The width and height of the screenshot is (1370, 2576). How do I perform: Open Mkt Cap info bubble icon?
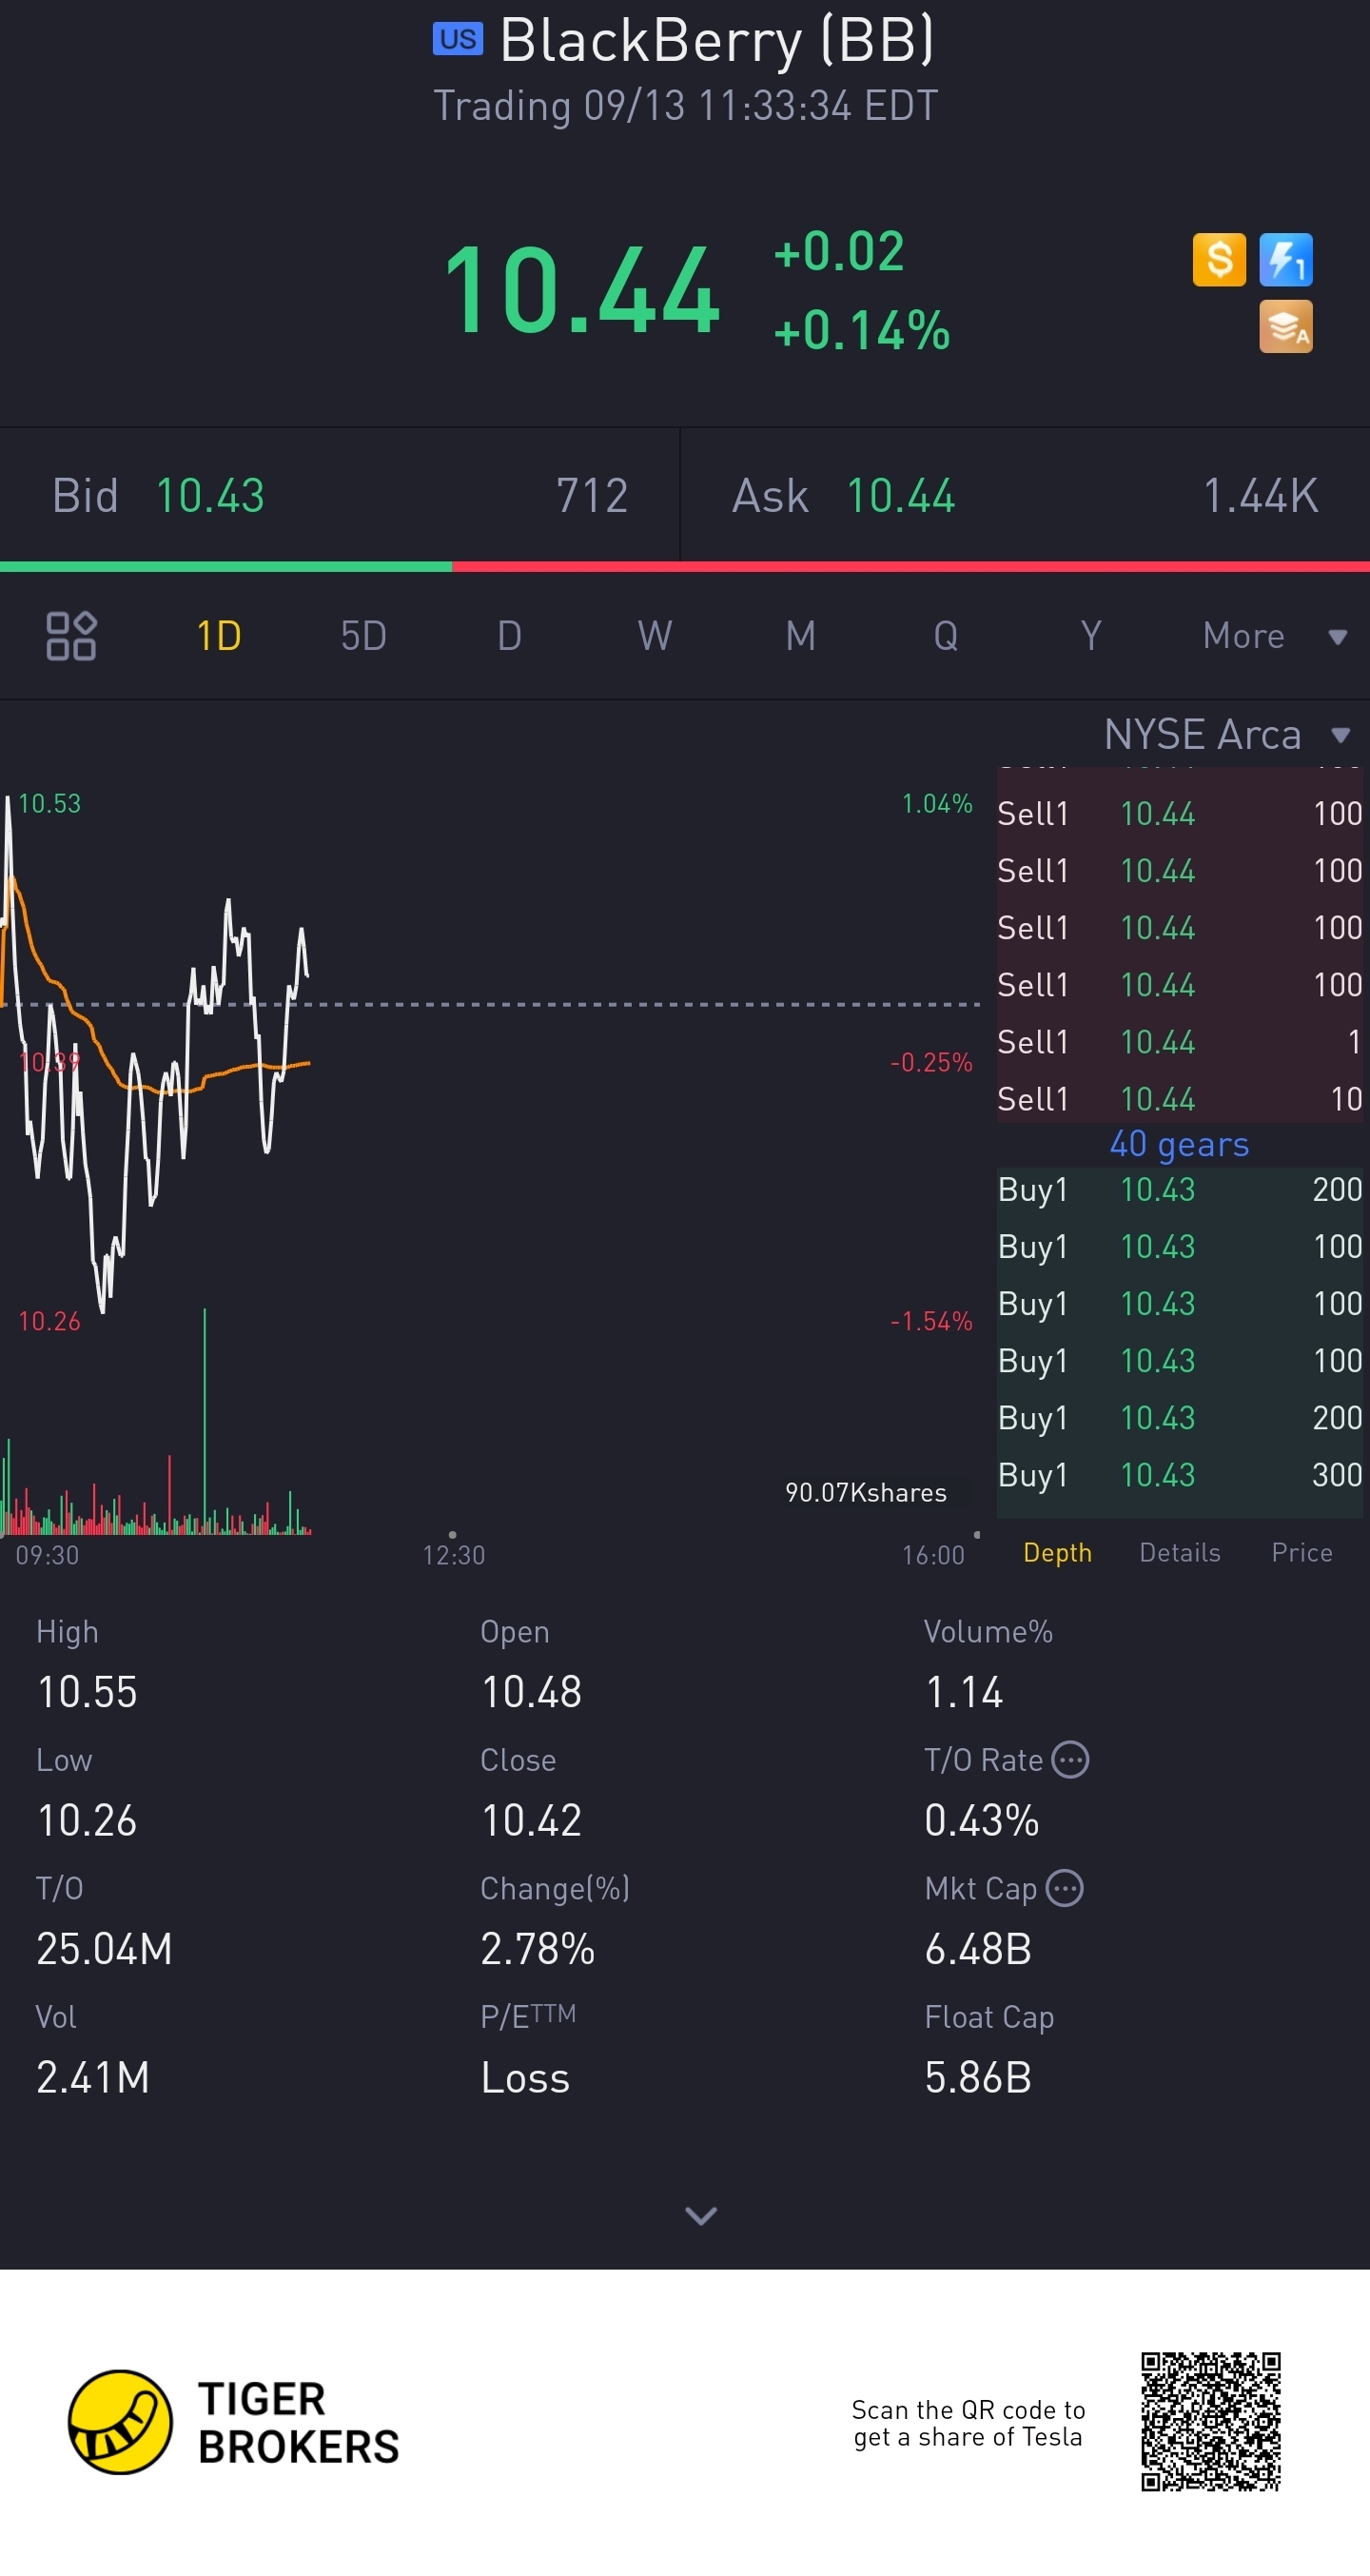tap(1065, 1888)
